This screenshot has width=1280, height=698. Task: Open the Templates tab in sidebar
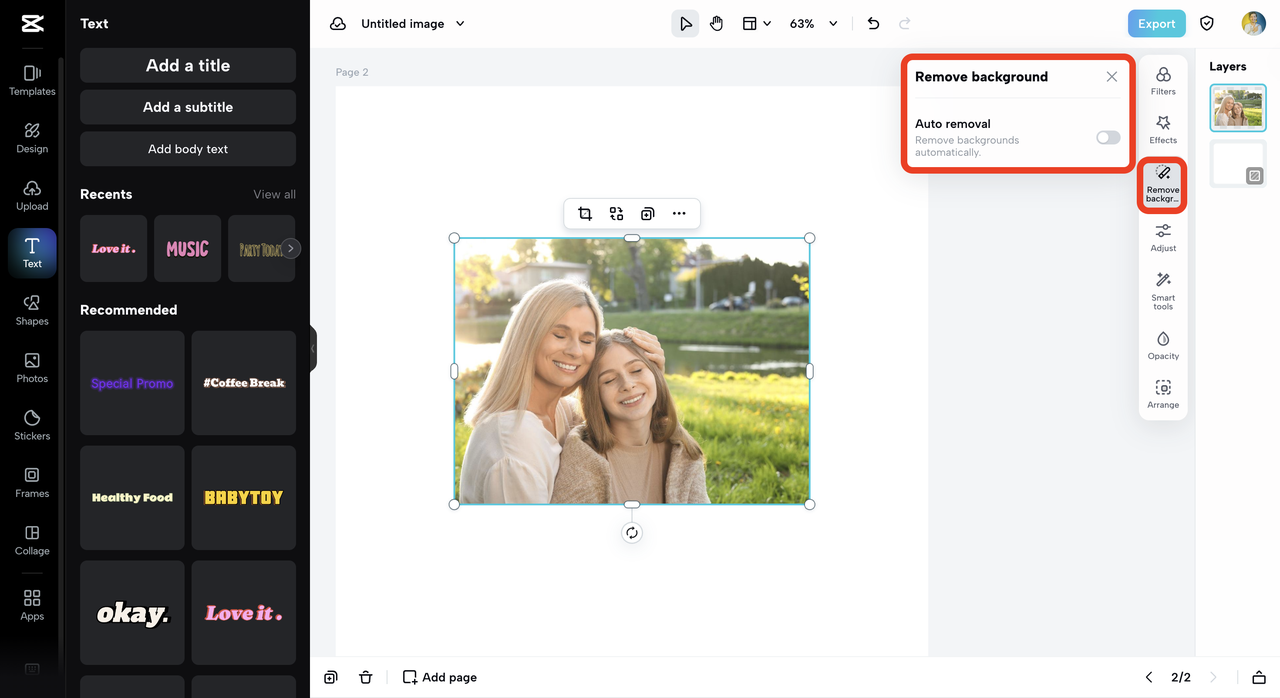tap(32, 80)
